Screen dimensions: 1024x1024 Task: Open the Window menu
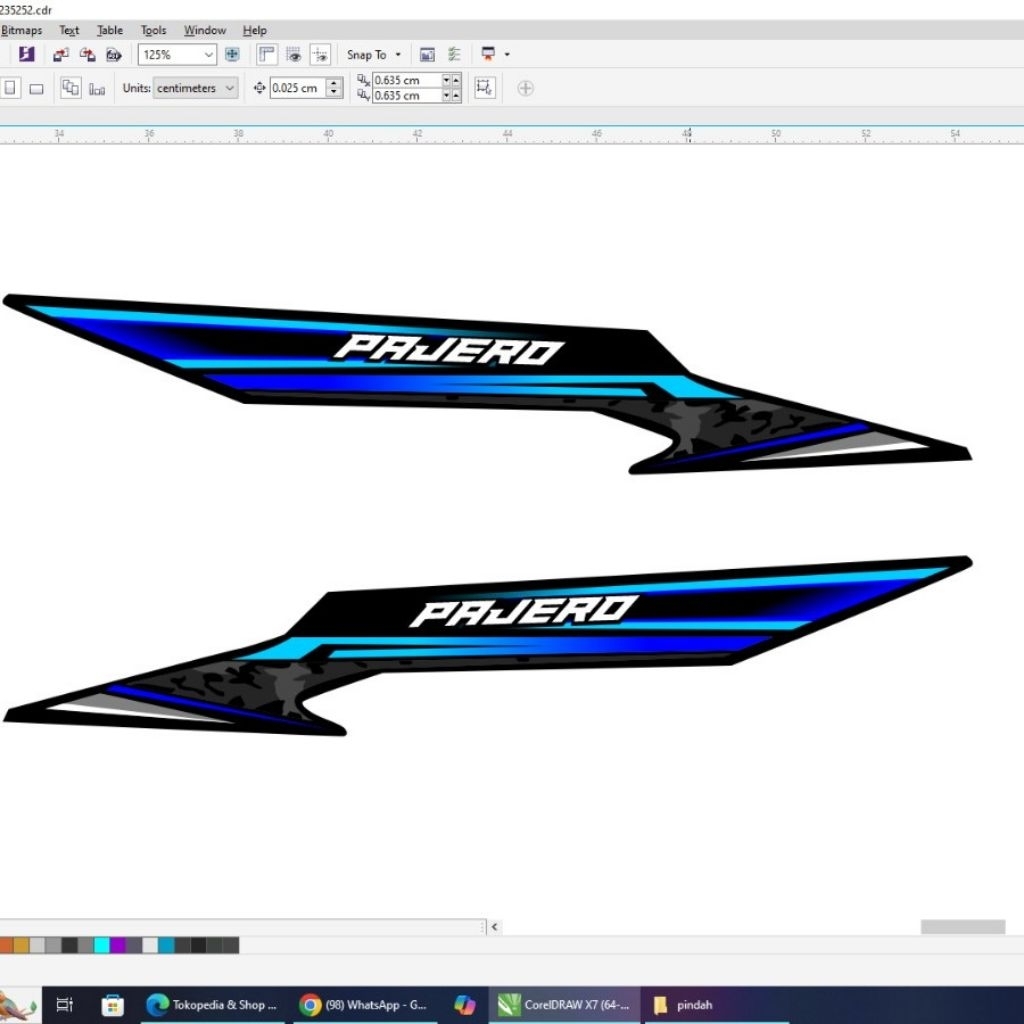pos(204,30)
